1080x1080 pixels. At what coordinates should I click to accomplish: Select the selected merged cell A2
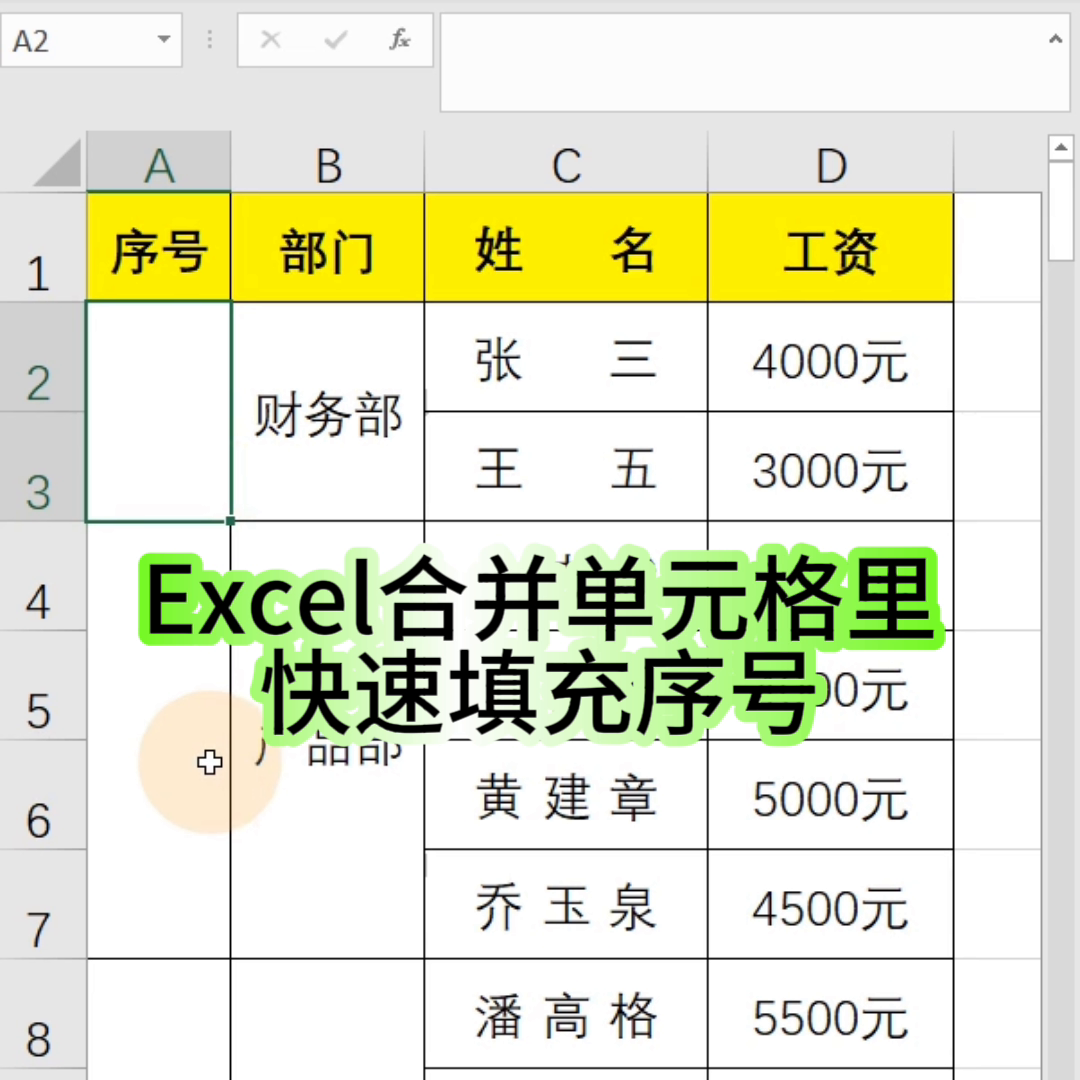pyautogui.click(x=158, y=412)
